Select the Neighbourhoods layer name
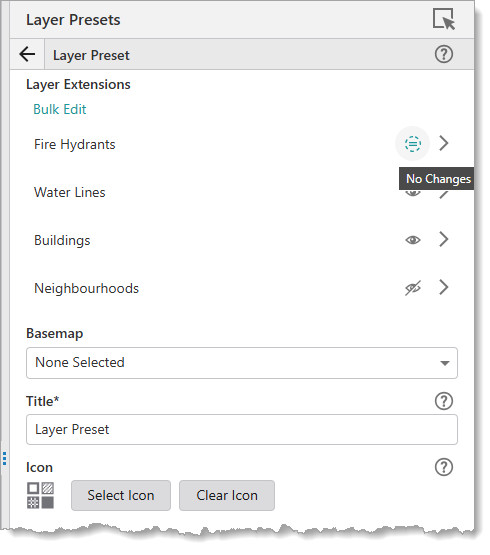Image resolution: width=490 pixels, height=555 pixels. 86,288
